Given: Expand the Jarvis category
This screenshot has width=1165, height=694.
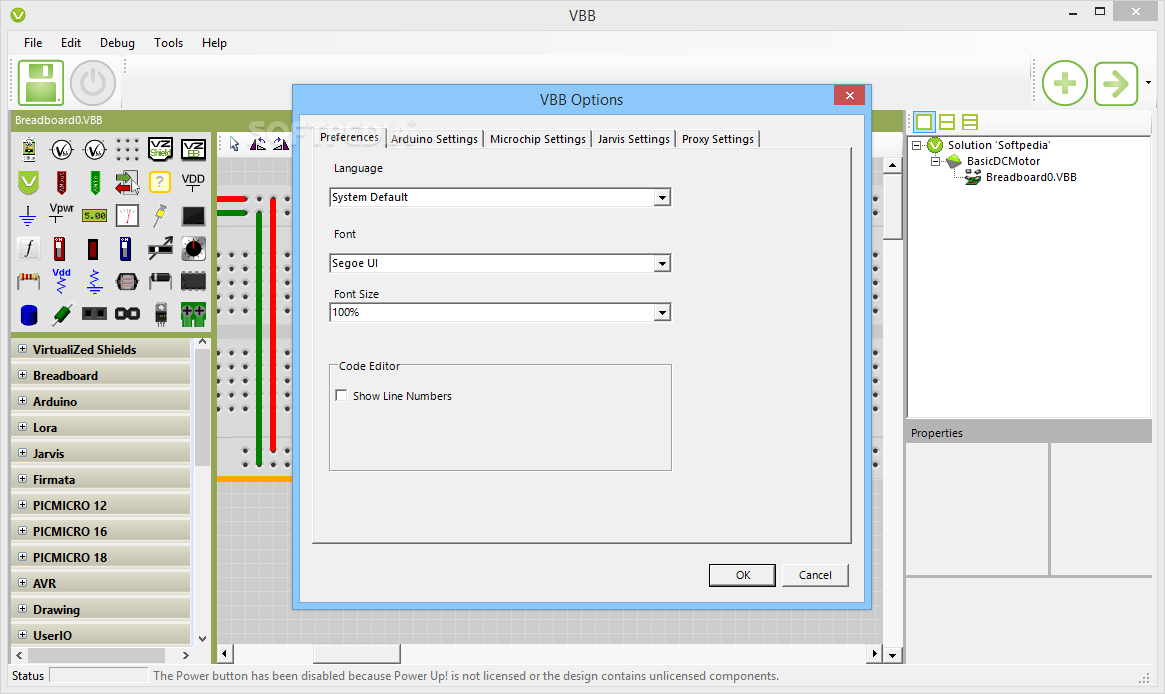Looking at the screenshot, I should (22, 453).
